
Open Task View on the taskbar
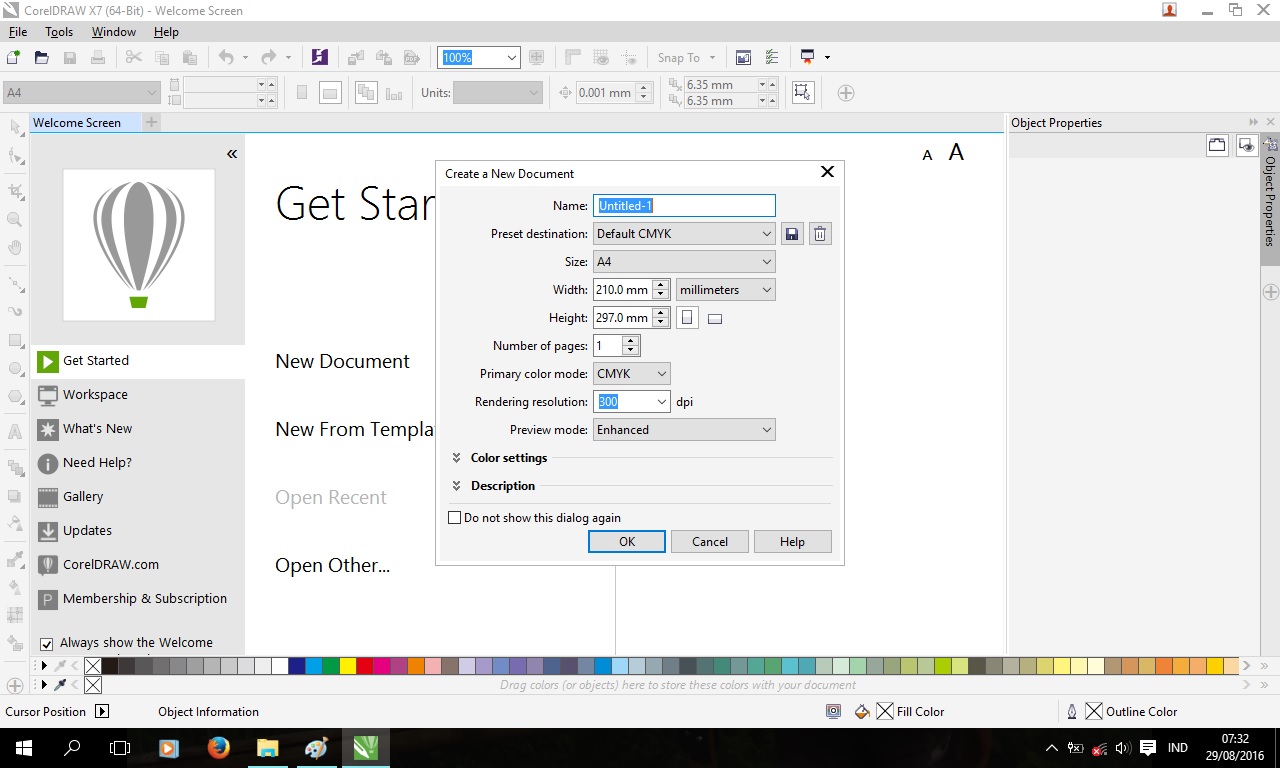tap(120, 747)
